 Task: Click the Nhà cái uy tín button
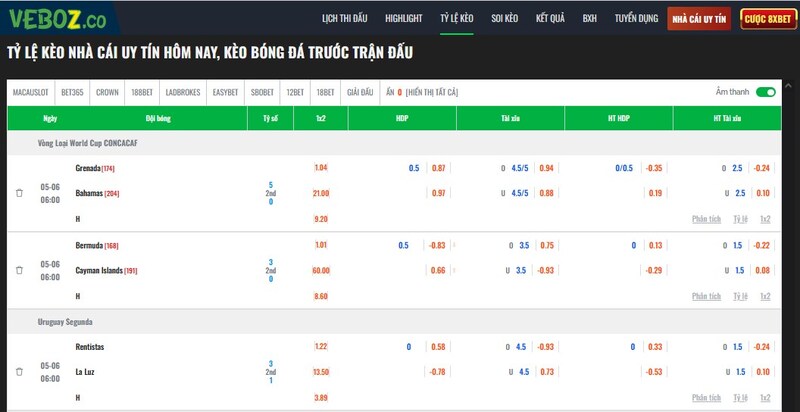pos(699,19)
